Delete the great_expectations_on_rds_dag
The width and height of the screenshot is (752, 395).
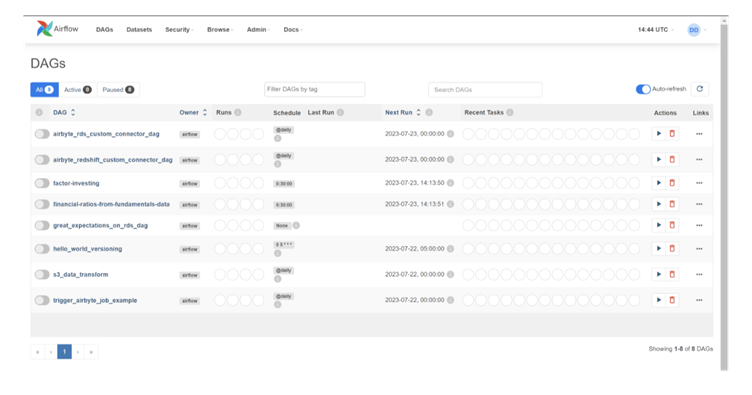[x=672, y=225]
